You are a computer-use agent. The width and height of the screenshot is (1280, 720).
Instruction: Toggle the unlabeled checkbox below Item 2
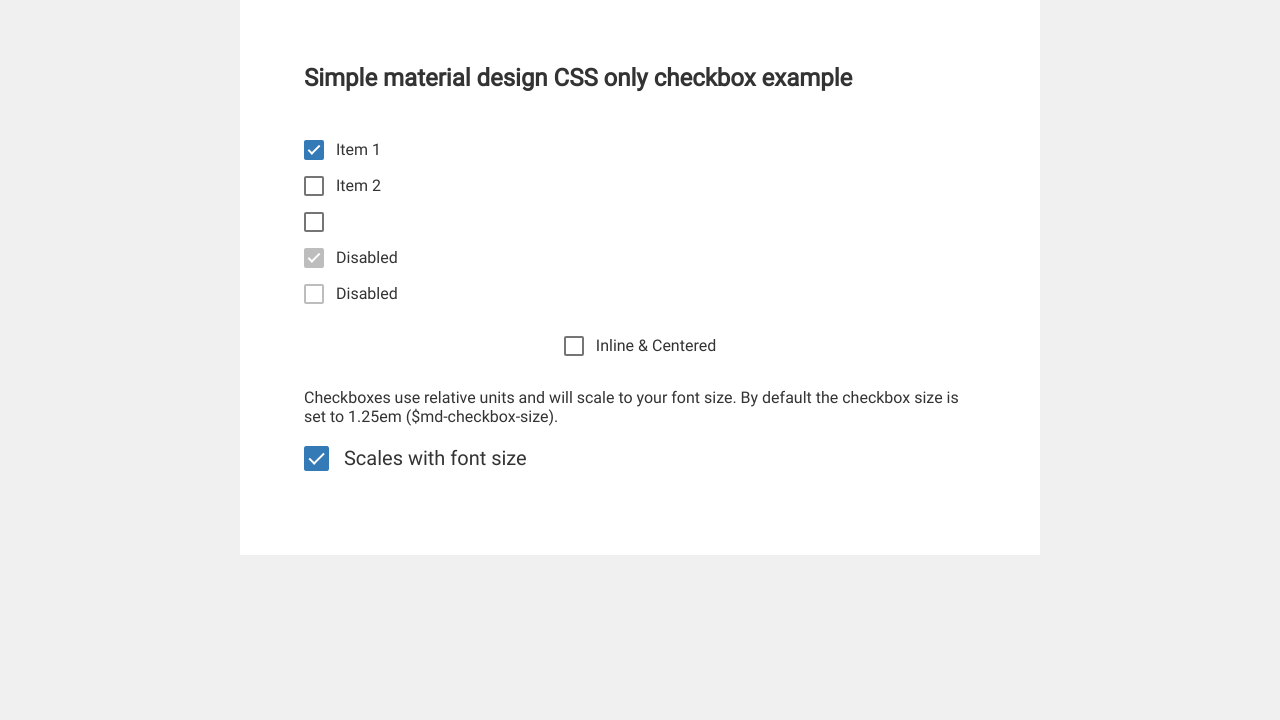click(314, 222)
